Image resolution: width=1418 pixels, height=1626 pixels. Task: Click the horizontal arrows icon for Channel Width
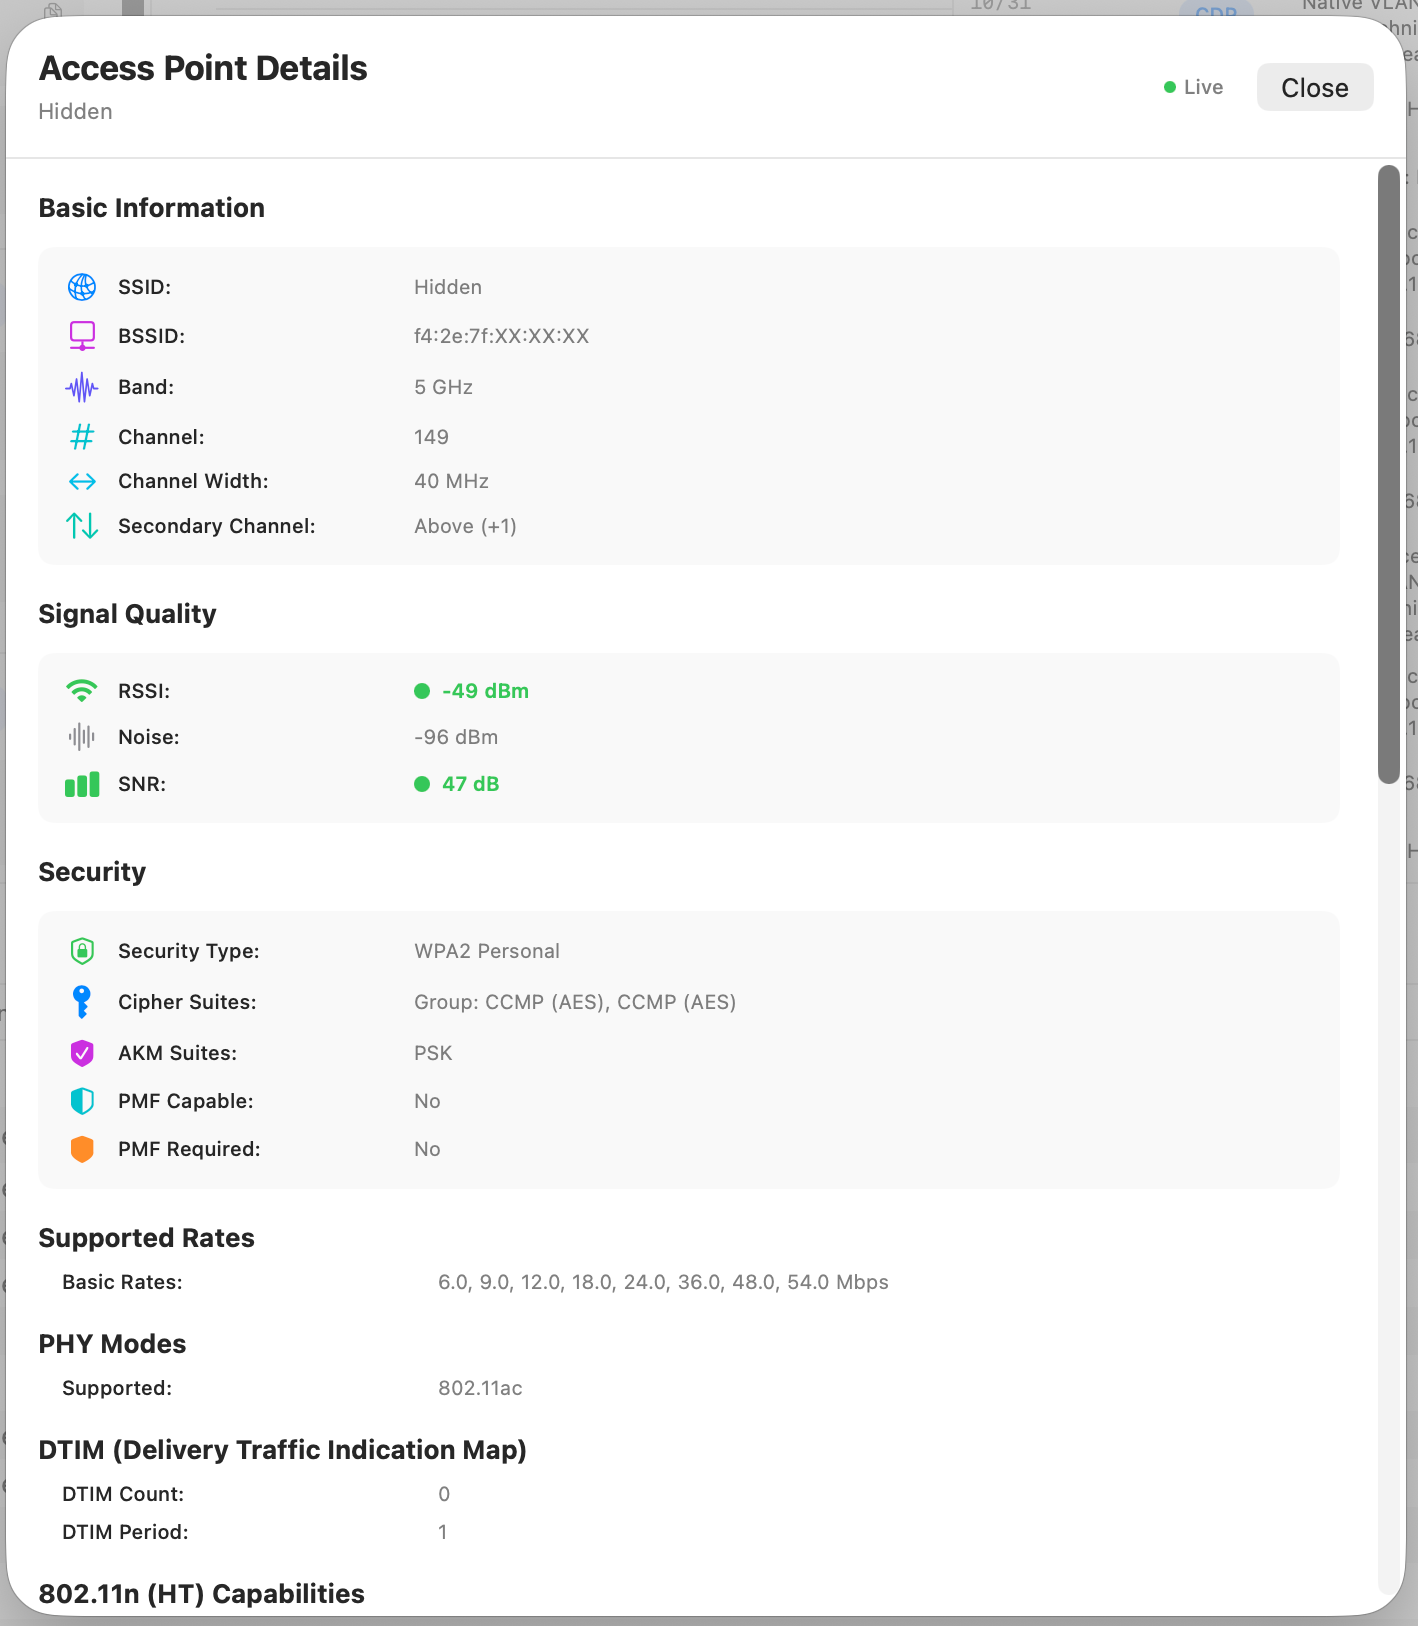[82, 481]
